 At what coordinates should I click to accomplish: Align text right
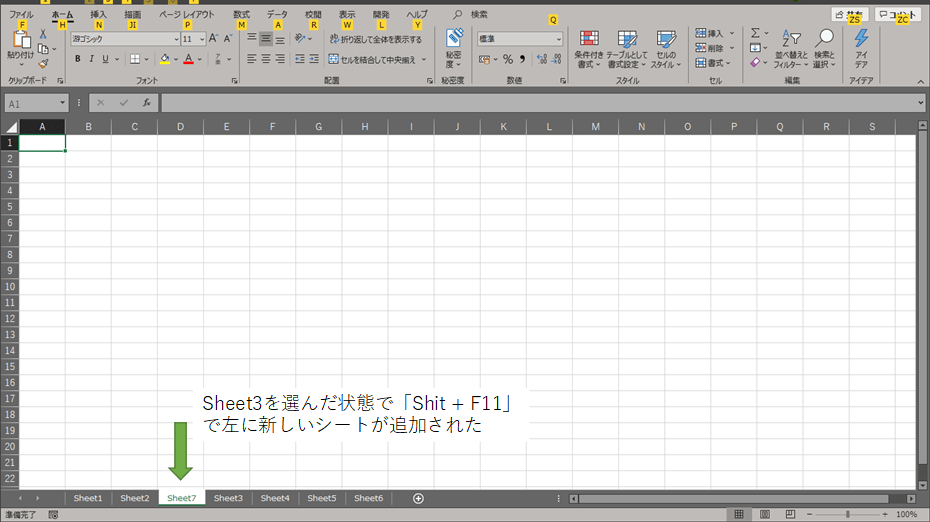[280, 59]
